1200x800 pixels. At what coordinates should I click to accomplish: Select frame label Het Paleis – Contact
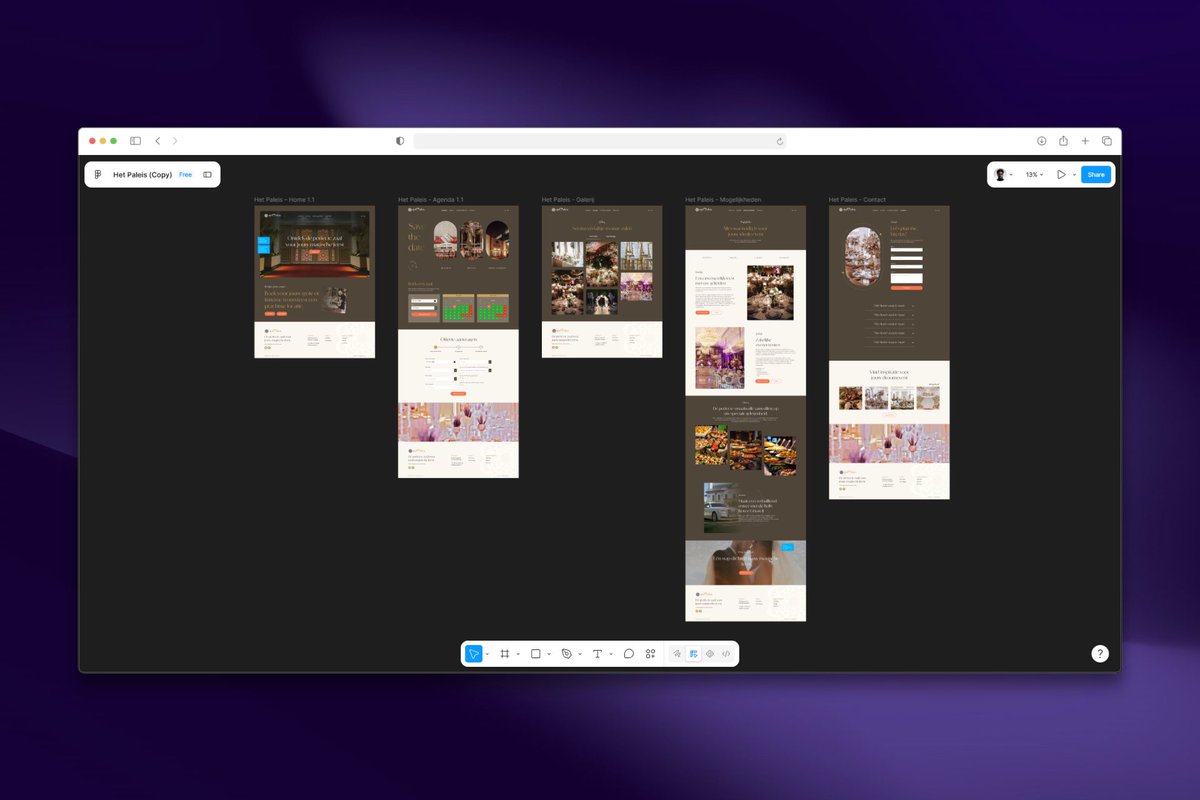click(x=857, y=200)
